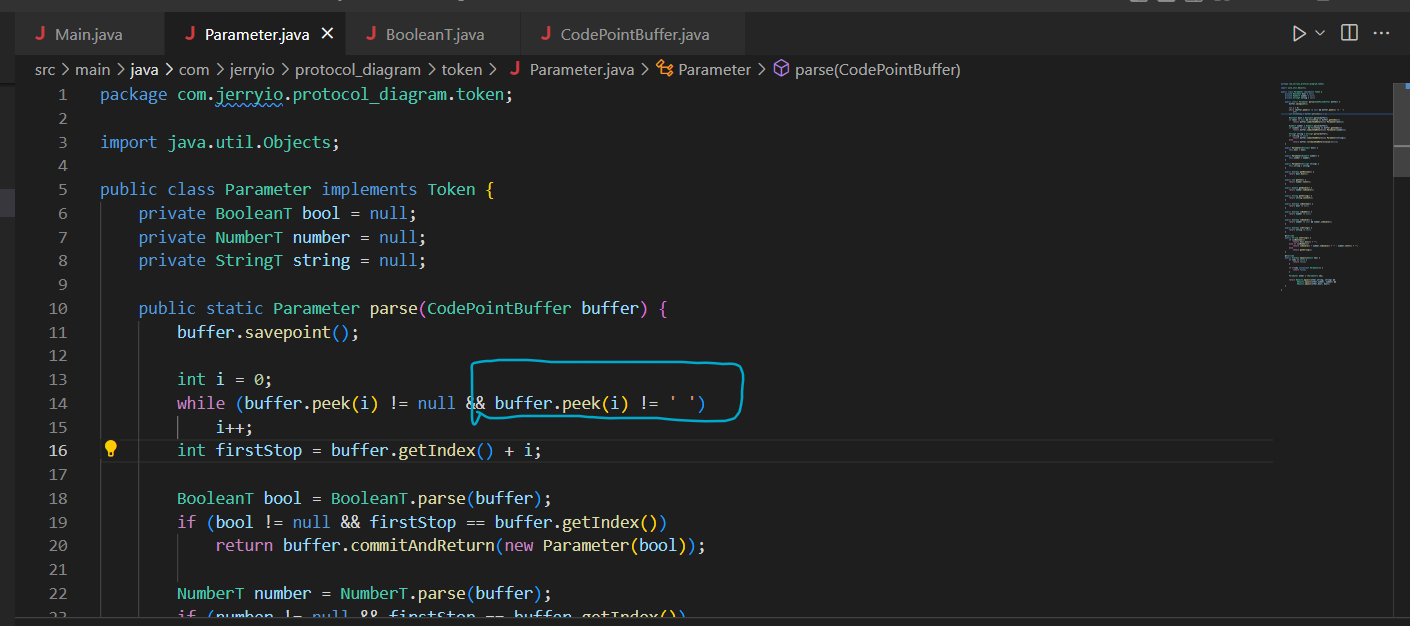Click the class symbol icon in the breadcrumb
This screenshot has height=626, width=1410.
[664, 70]
